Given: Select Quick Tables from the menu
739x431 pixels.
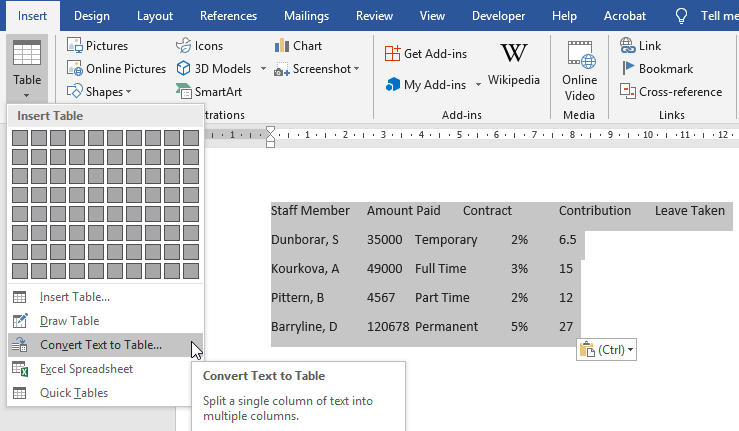Looking at the screenshot, I should pos(73,393).
